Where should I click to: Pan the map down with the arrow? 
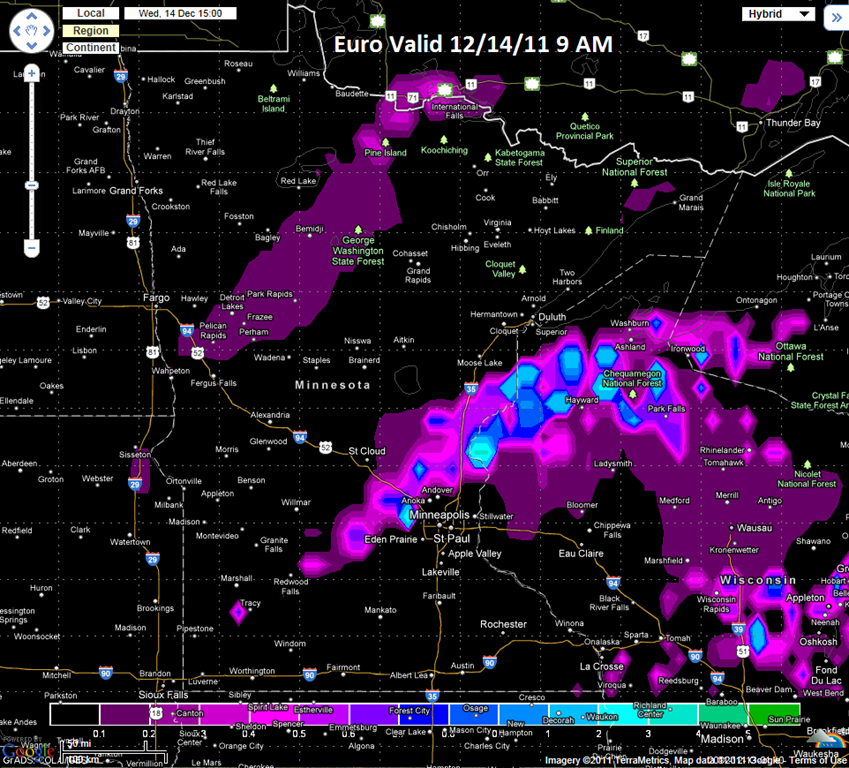(31, 45)
